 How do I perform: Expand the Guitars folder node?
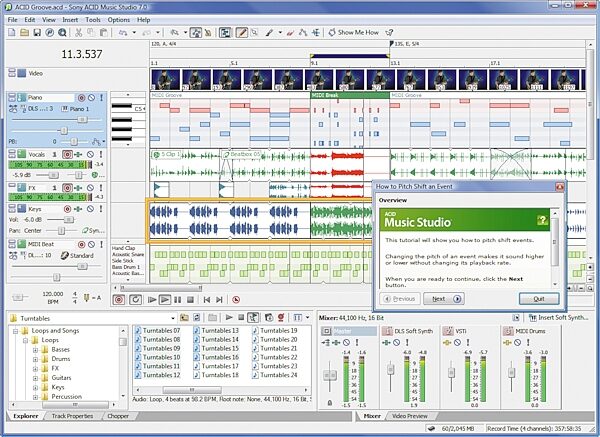(x=35, y=378)
